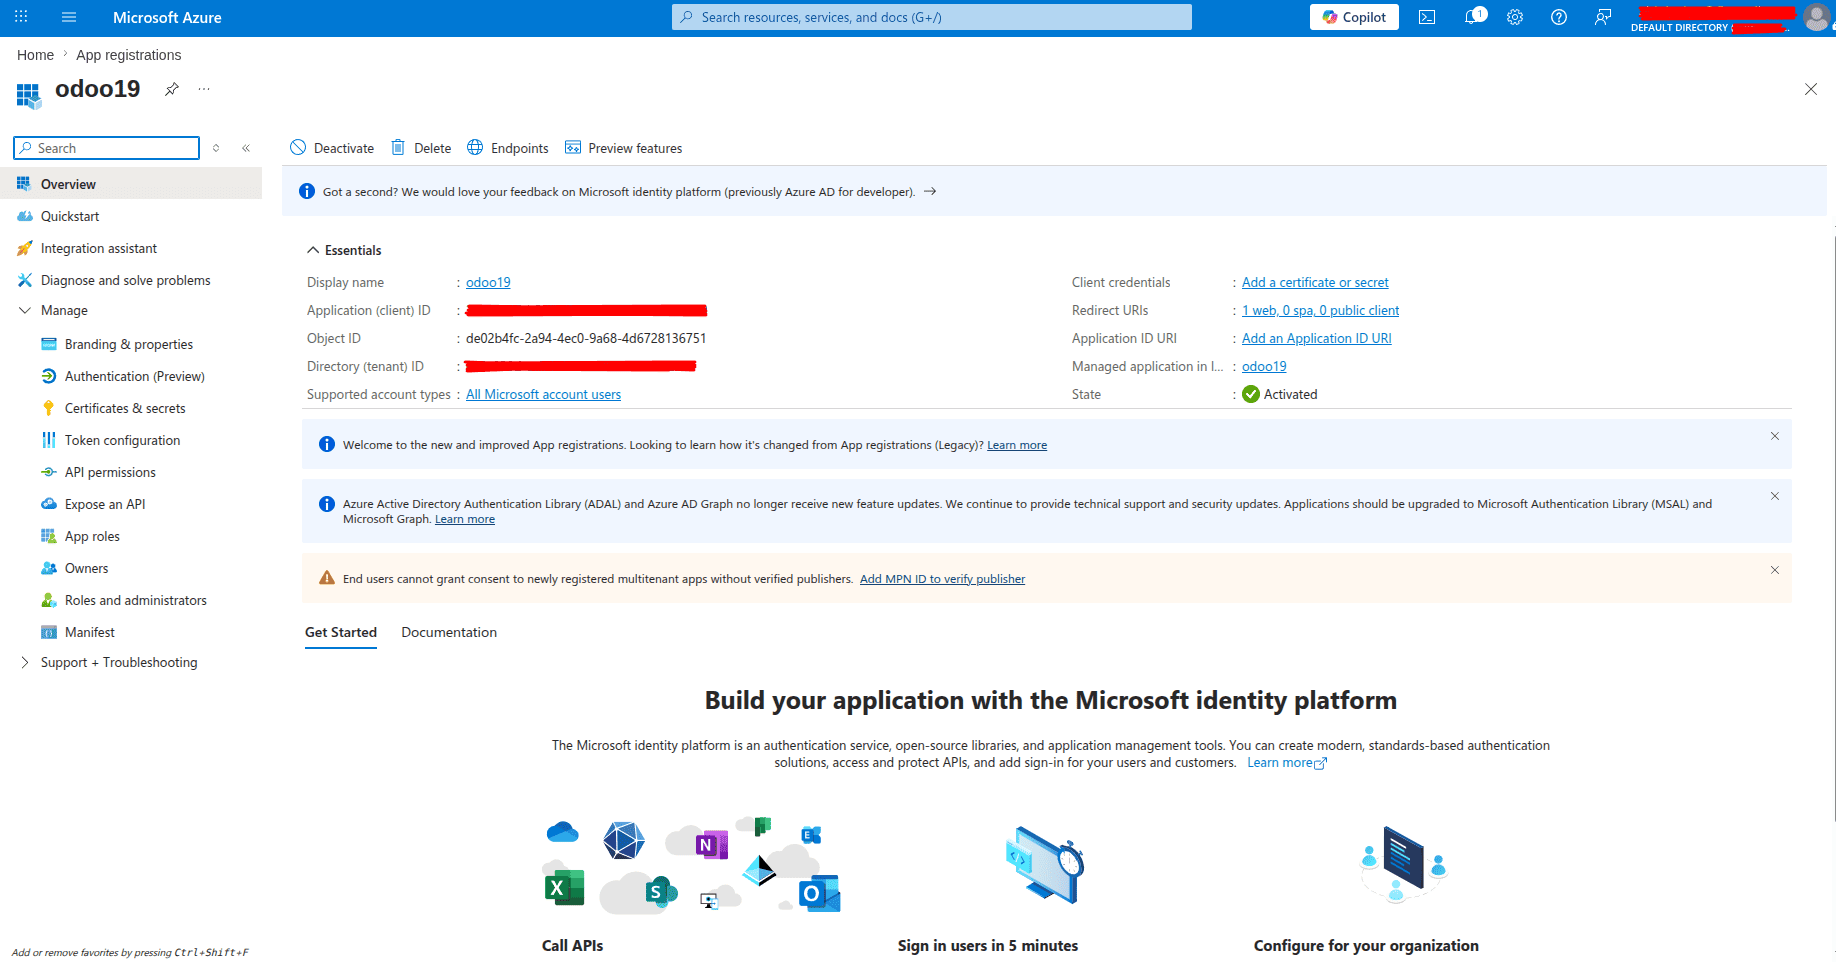This screenshot has height=962, width=1836.
Task: Click Deactivate in the toolbar
Action: click(332, 148)
